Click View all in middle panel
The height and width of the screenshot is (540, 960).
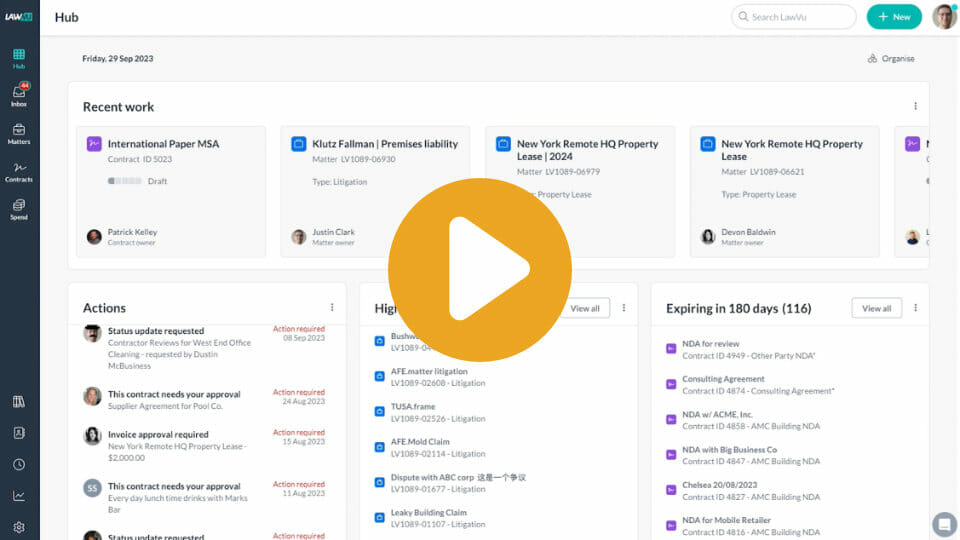585,308
